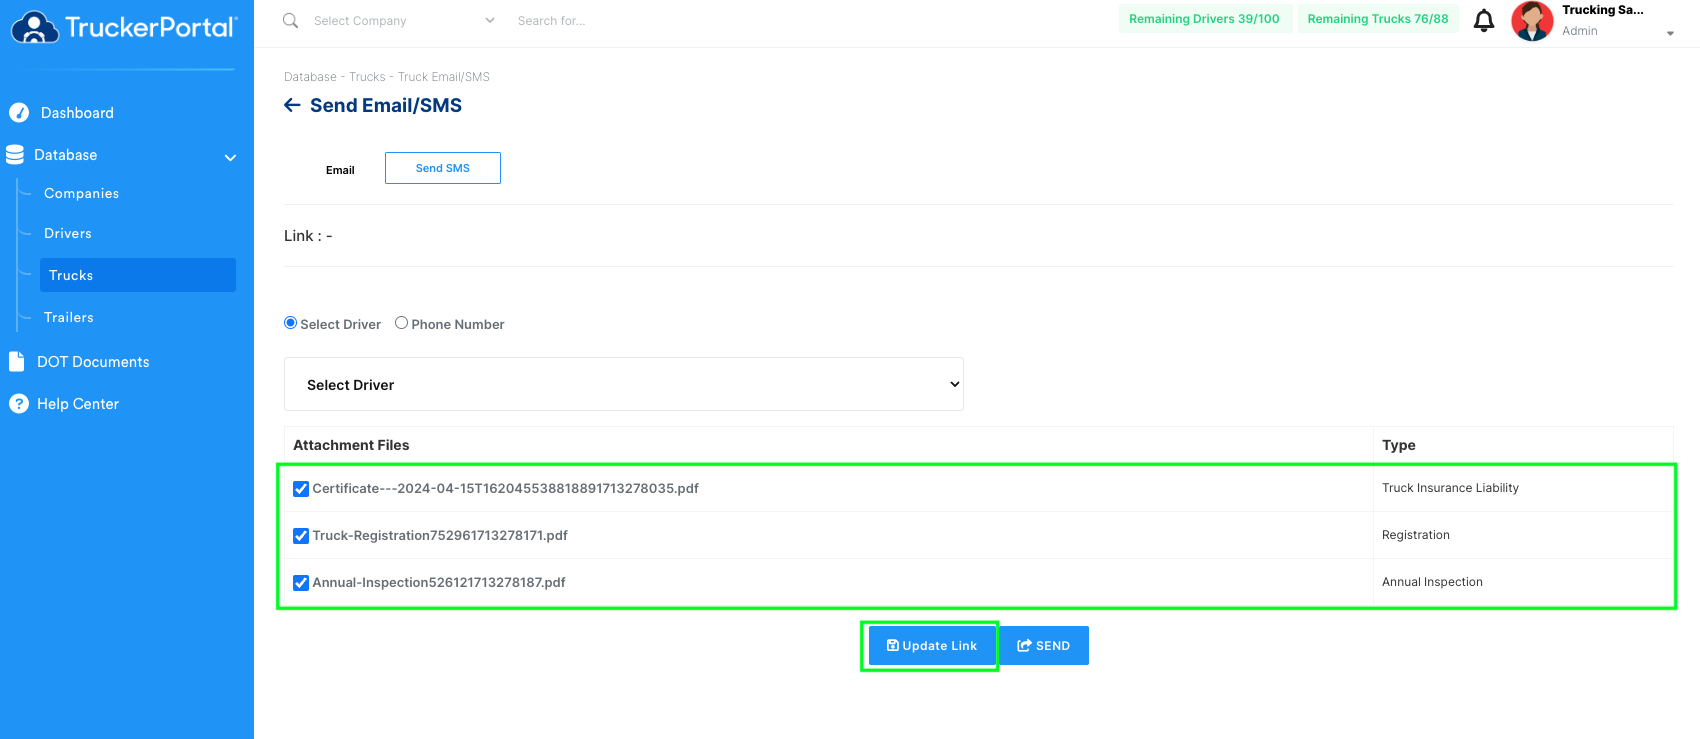Click the notification bell icon

[1484, 20]
